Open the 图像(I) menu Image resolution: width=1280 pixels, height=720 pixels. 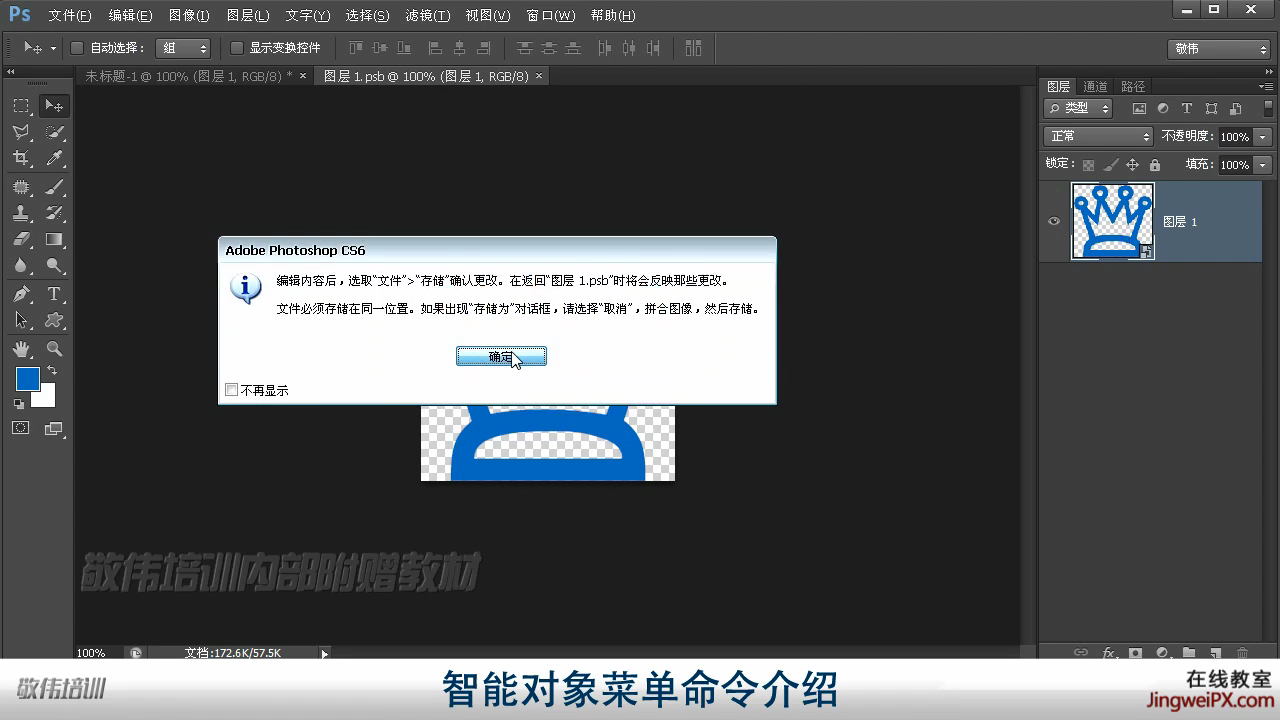[x=189, y=16]
